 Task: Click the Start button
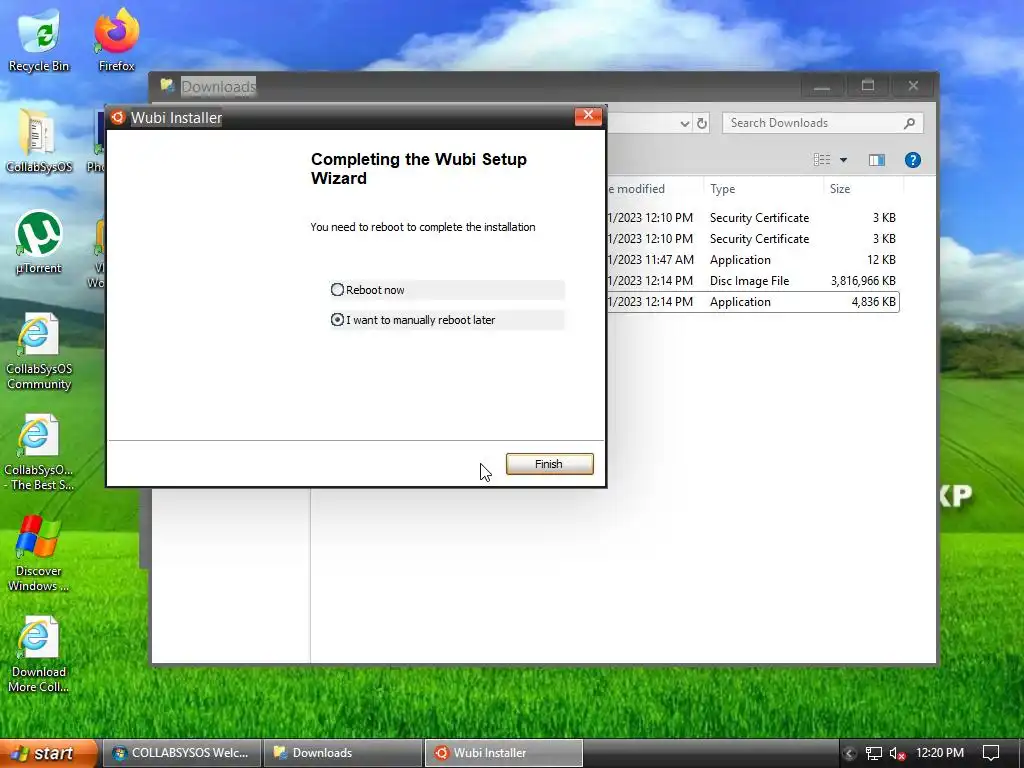48,753
